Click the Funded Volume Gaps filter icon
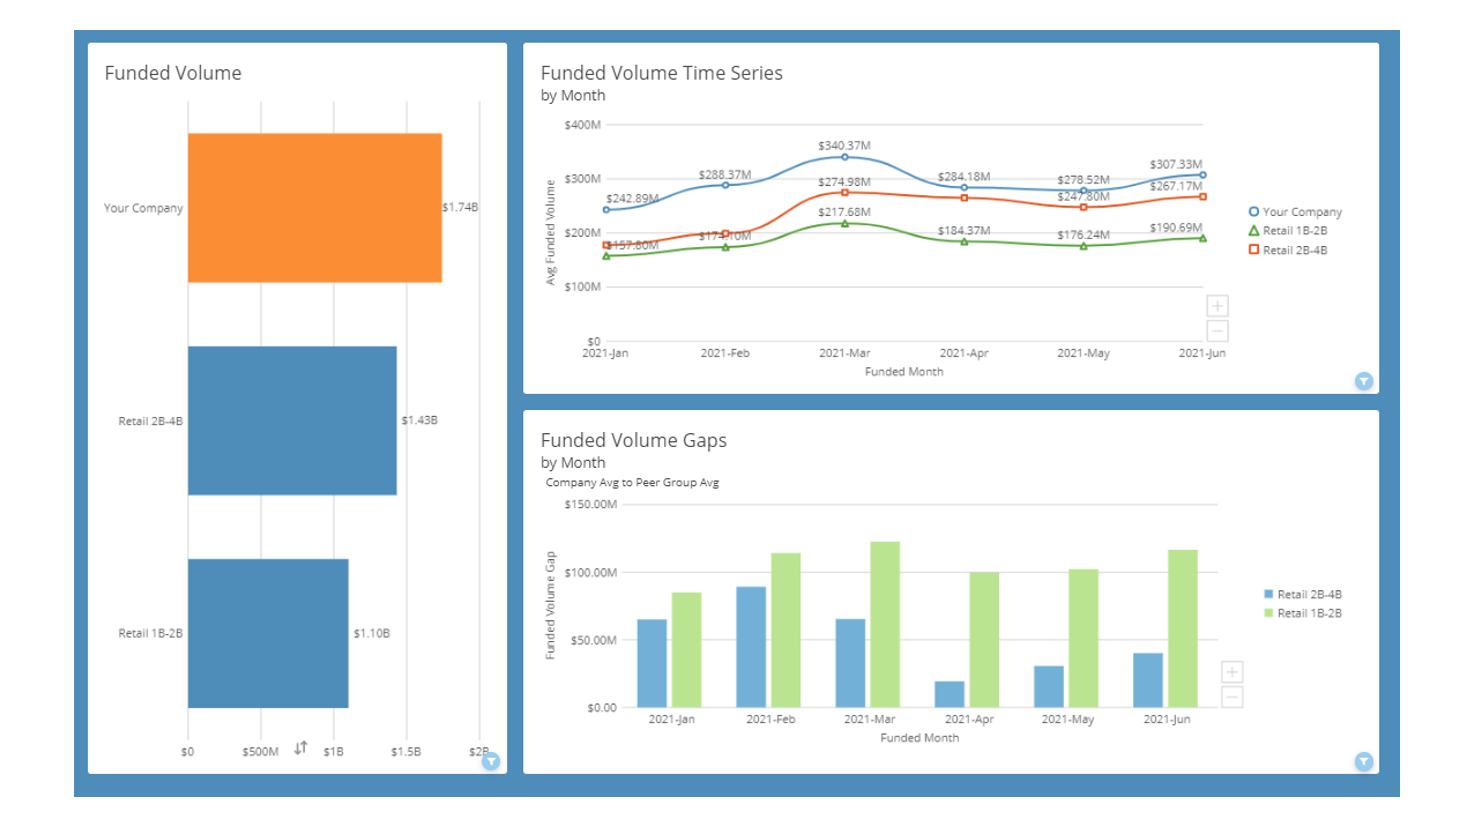Image resolution: width=1461 pixels, height=822 pixels. [1364, 761]
